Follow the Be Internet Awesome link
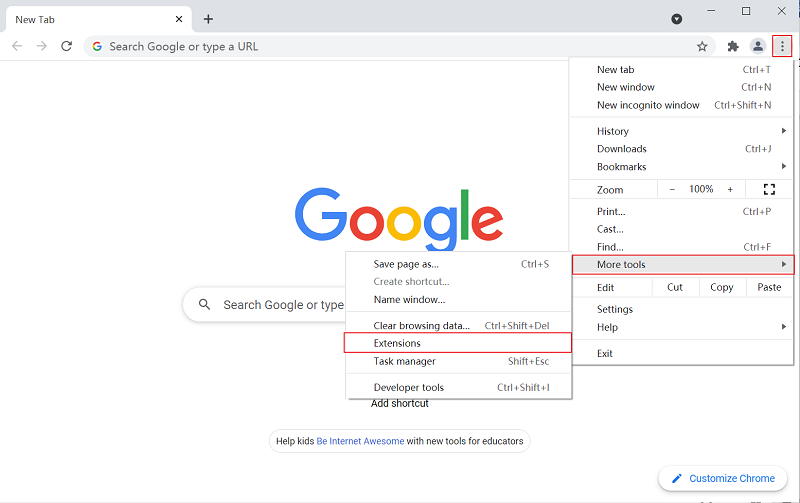 point(360,441)
